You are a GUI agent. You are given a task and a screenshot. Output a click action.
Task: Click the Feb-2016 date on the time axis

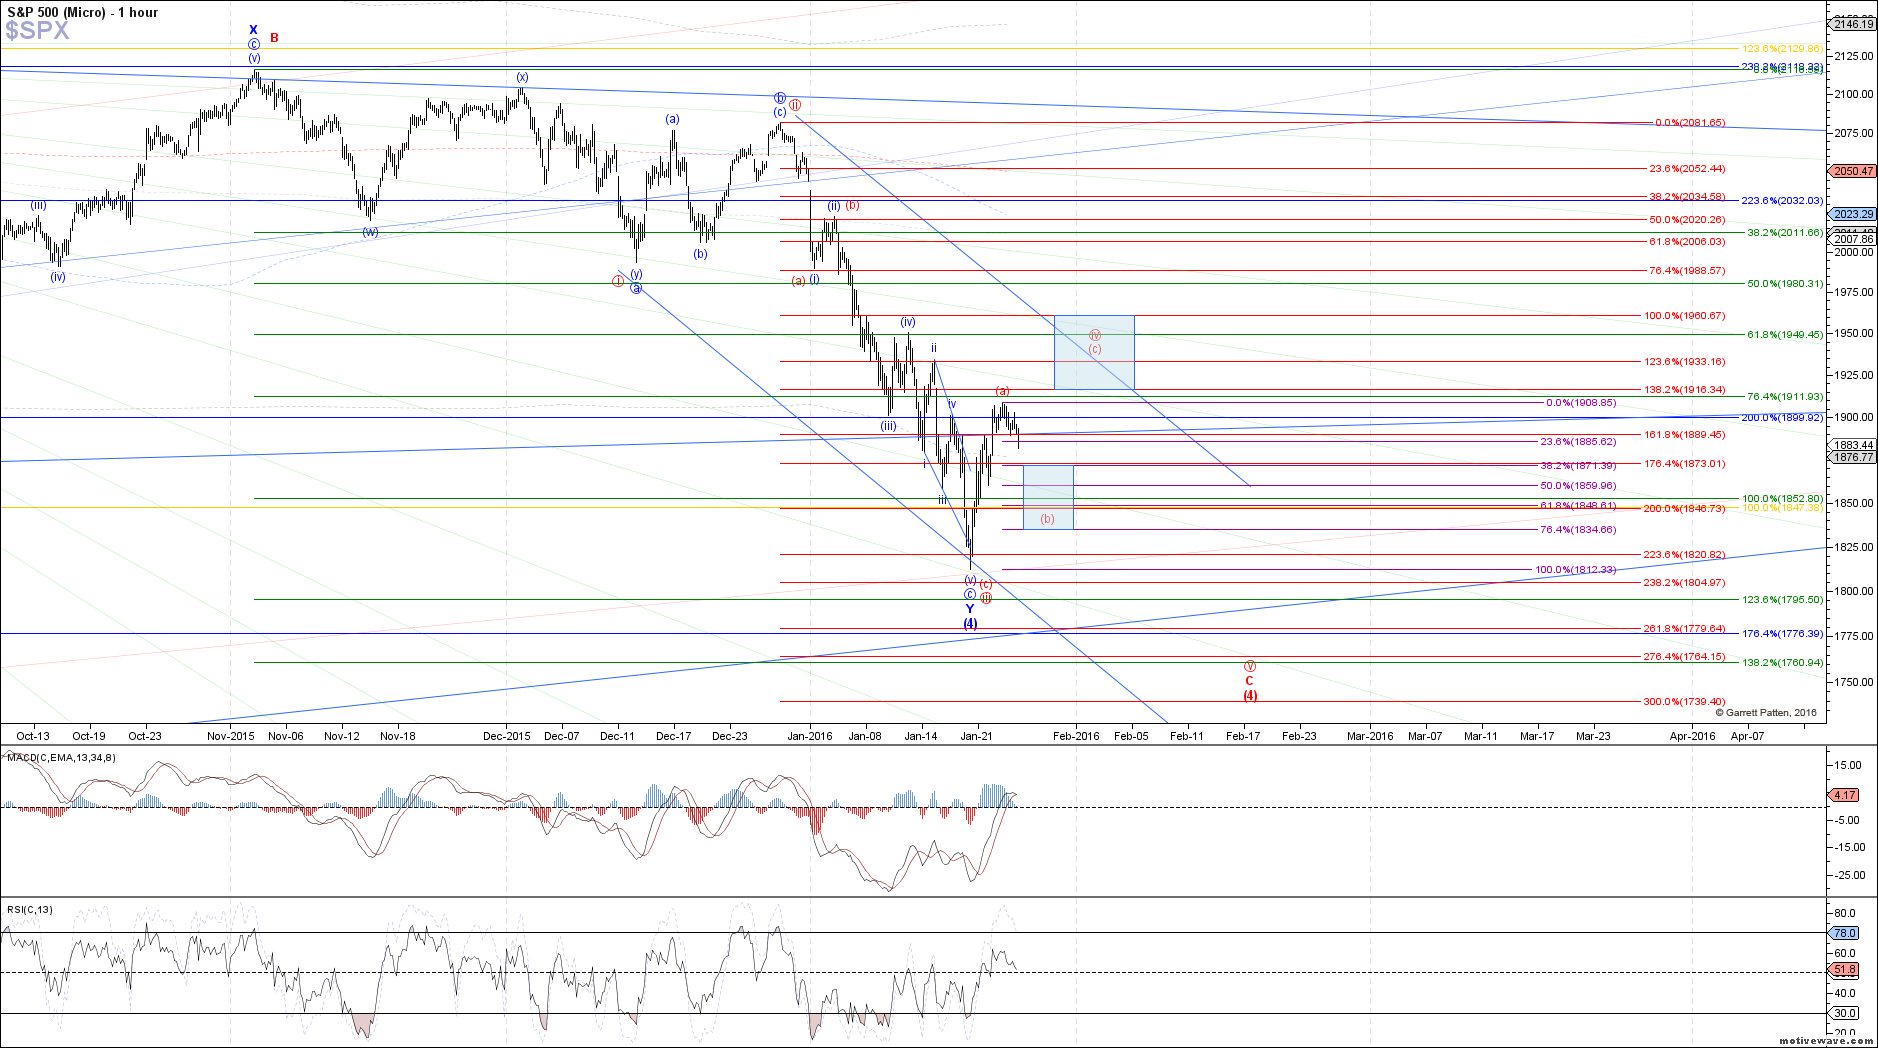click(x=1076, y=736)
